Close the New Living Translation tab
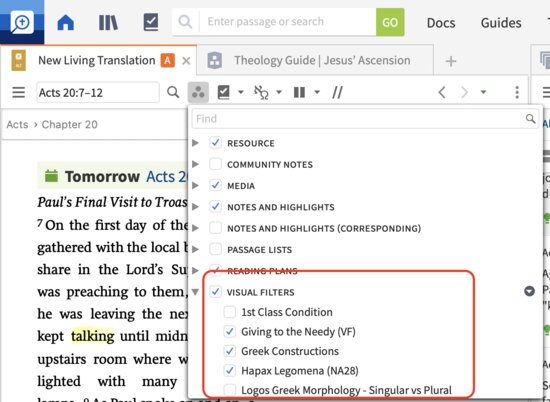The height and width of the screenshot is (402, 550). pos(186,61)
